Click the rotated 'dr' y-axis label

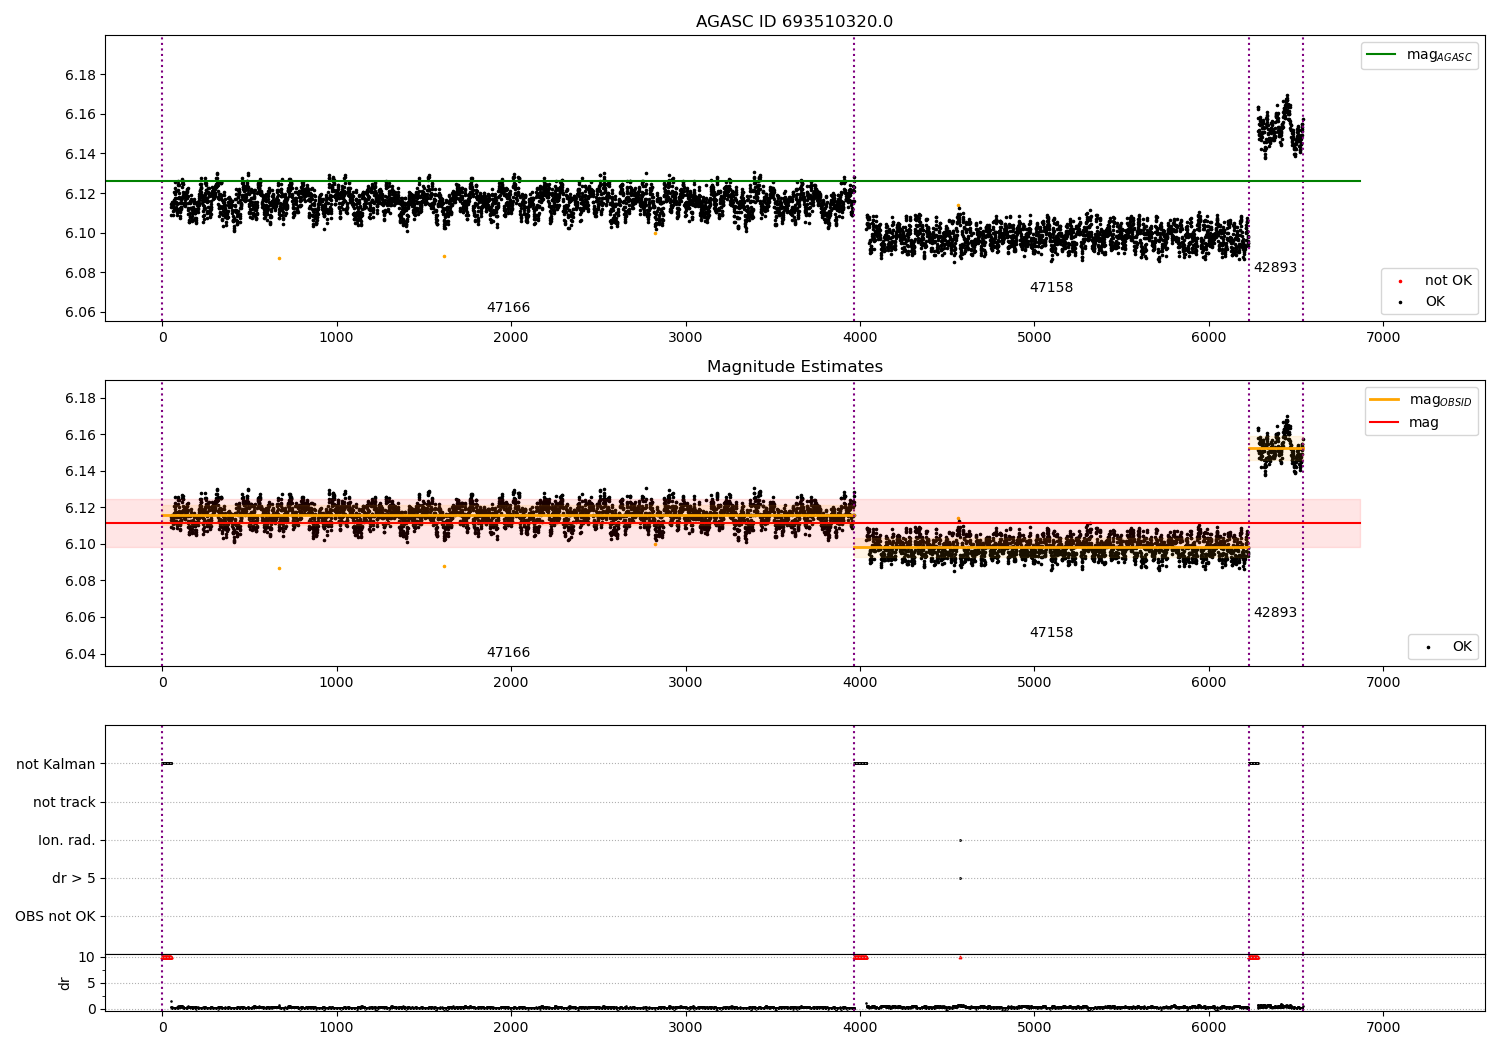65,983
